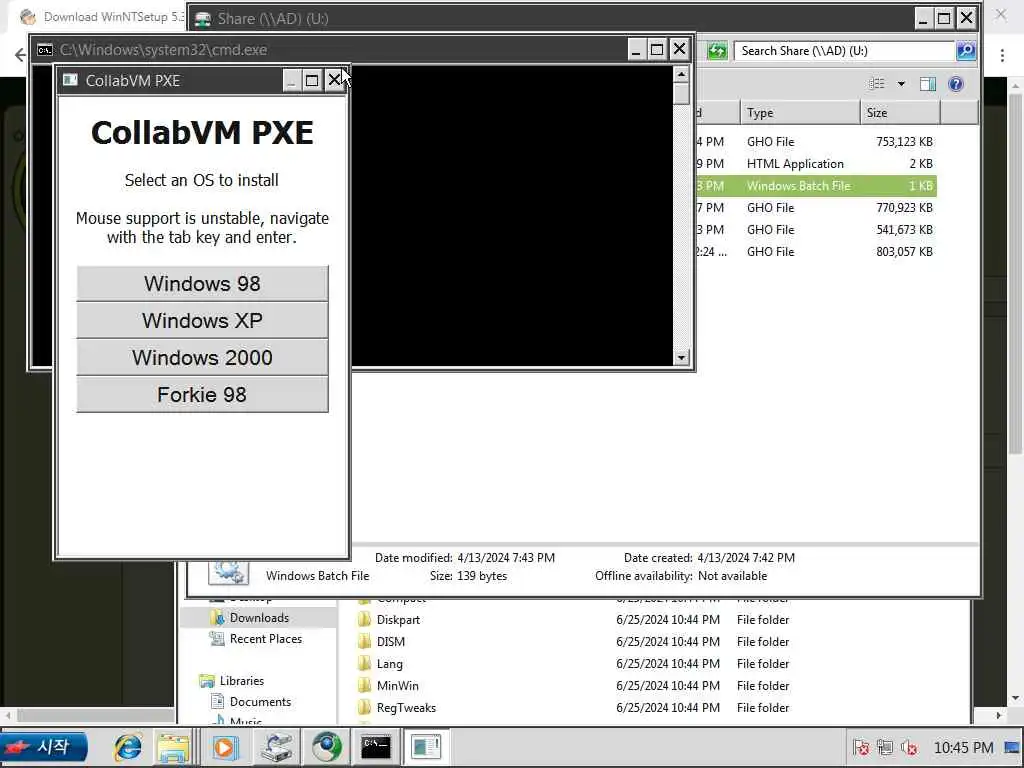Click the Action Center flag tray icon
Screen dimensions: 1024x768
pos(861,747)
